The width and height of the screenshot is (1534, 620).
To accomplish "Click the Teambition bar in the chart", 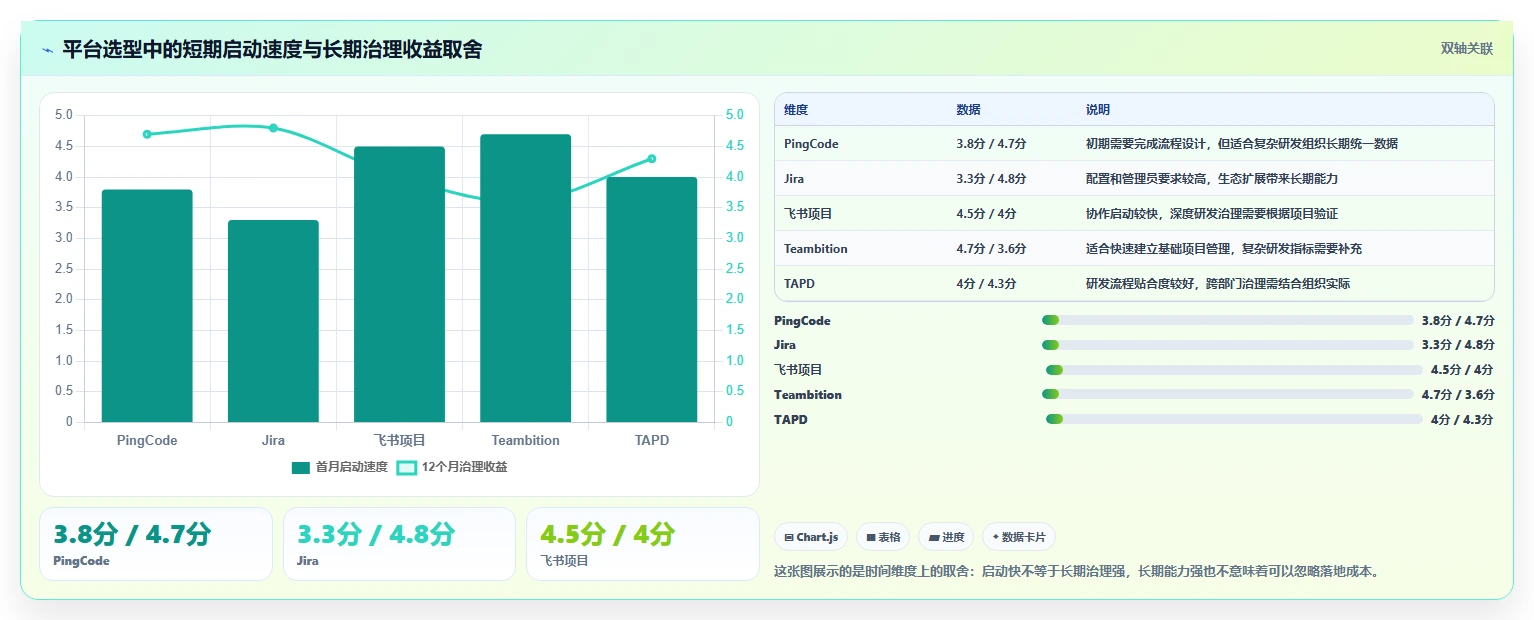I will tap(525, 278).
